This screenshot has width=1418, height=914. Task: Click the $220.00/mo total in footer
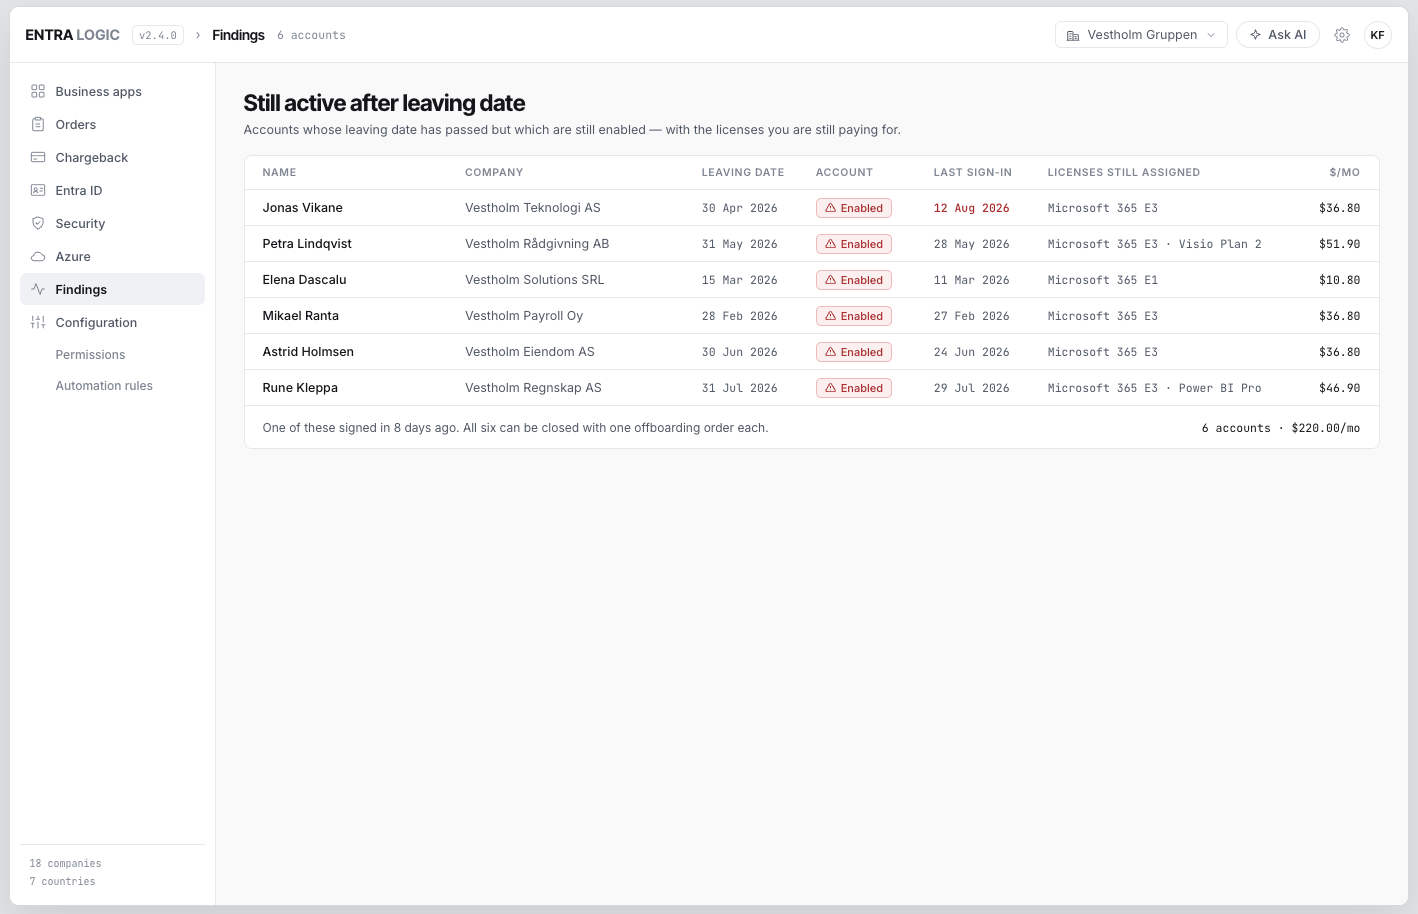click(x=1326, y=428)
